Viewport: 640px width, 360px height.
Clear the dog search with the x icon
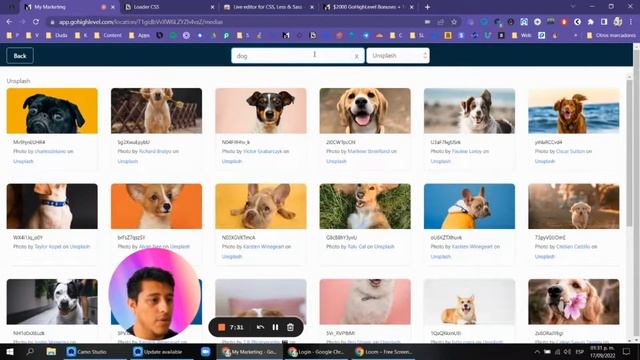356,56
